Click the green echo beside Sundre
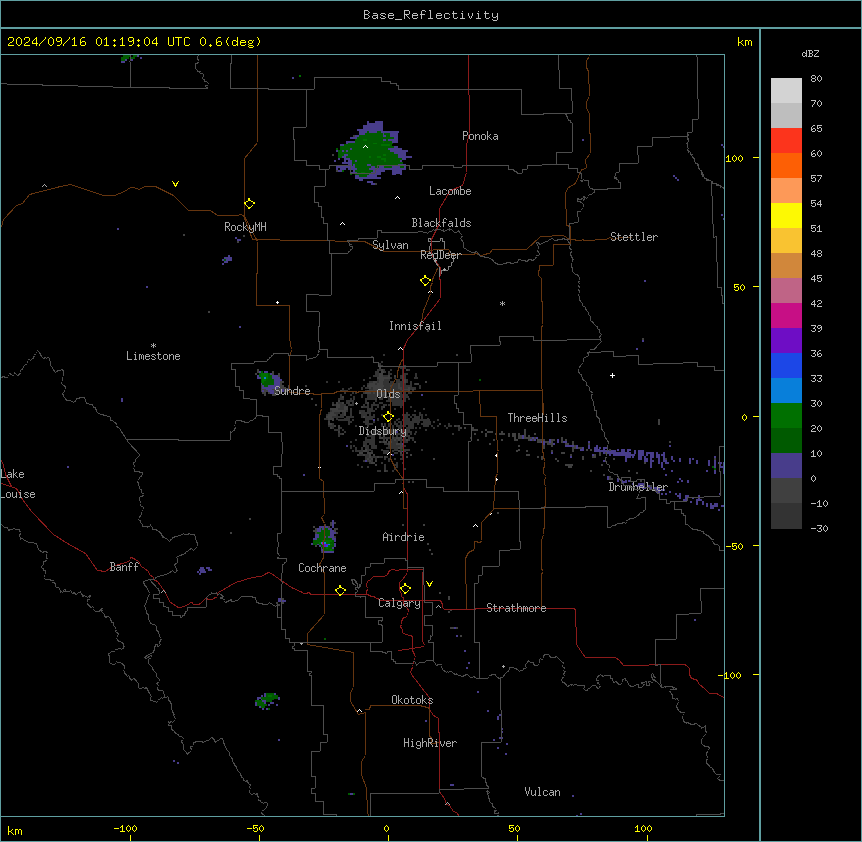 (269, 382)
